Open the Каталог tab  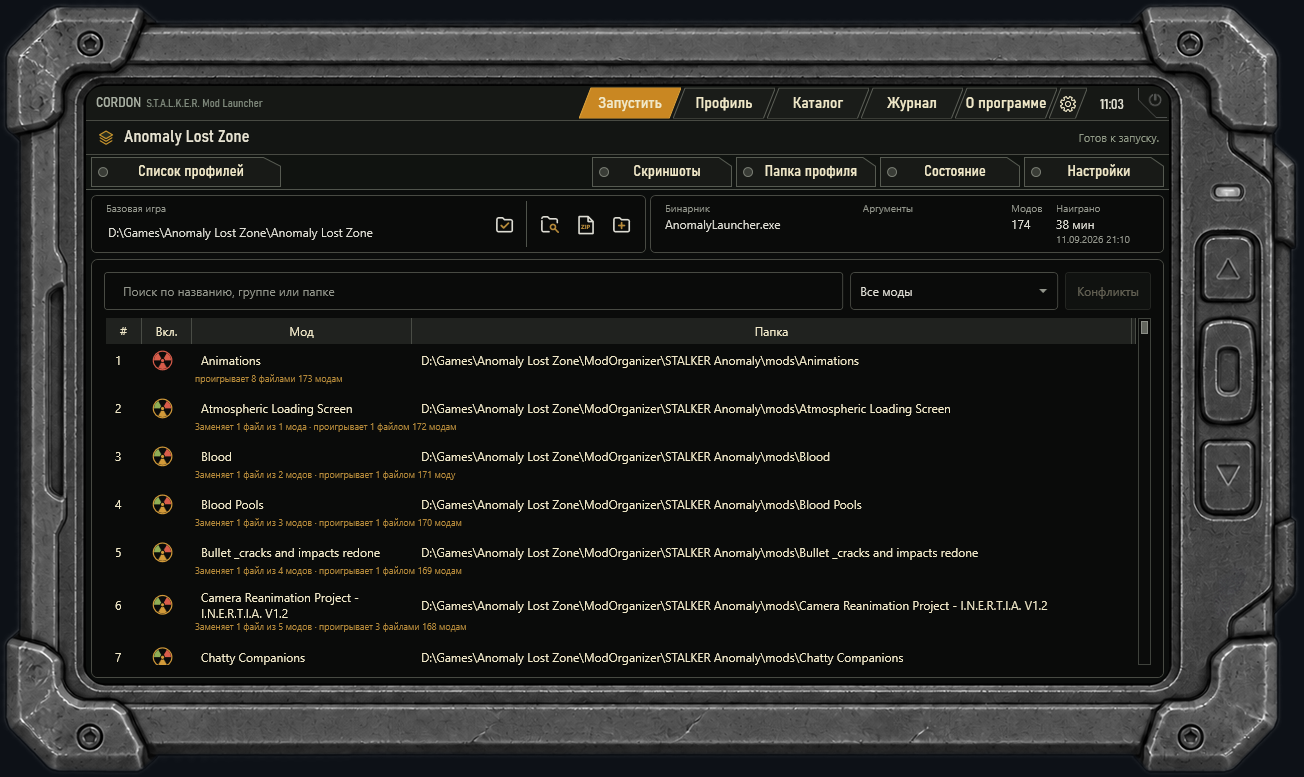[x=818, y=103]
